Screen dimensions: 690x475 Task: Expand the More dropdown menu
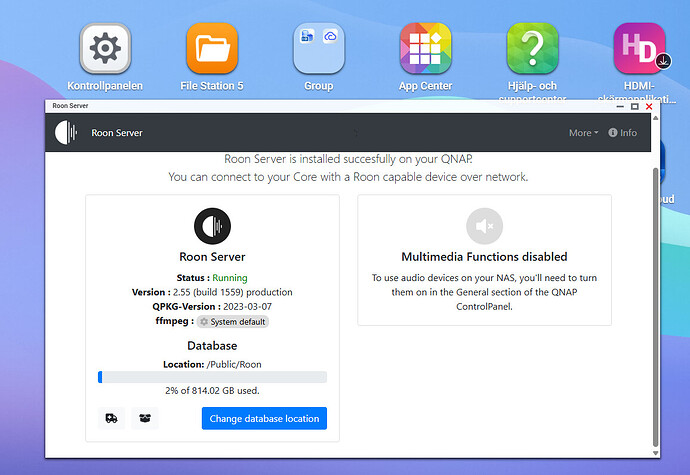pyautogui.click(x=583, y=132)
